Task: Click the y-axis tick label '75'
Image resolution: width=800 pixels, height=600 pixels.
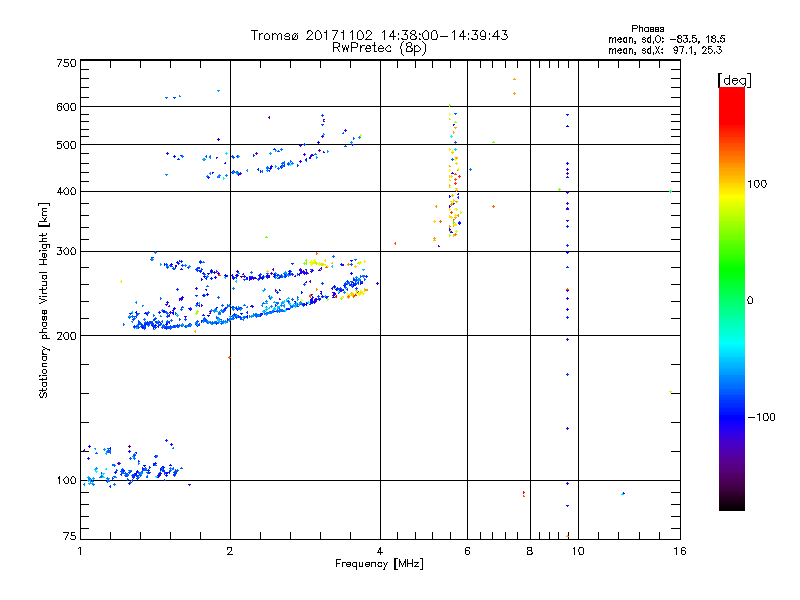Action: coord(70,536)
